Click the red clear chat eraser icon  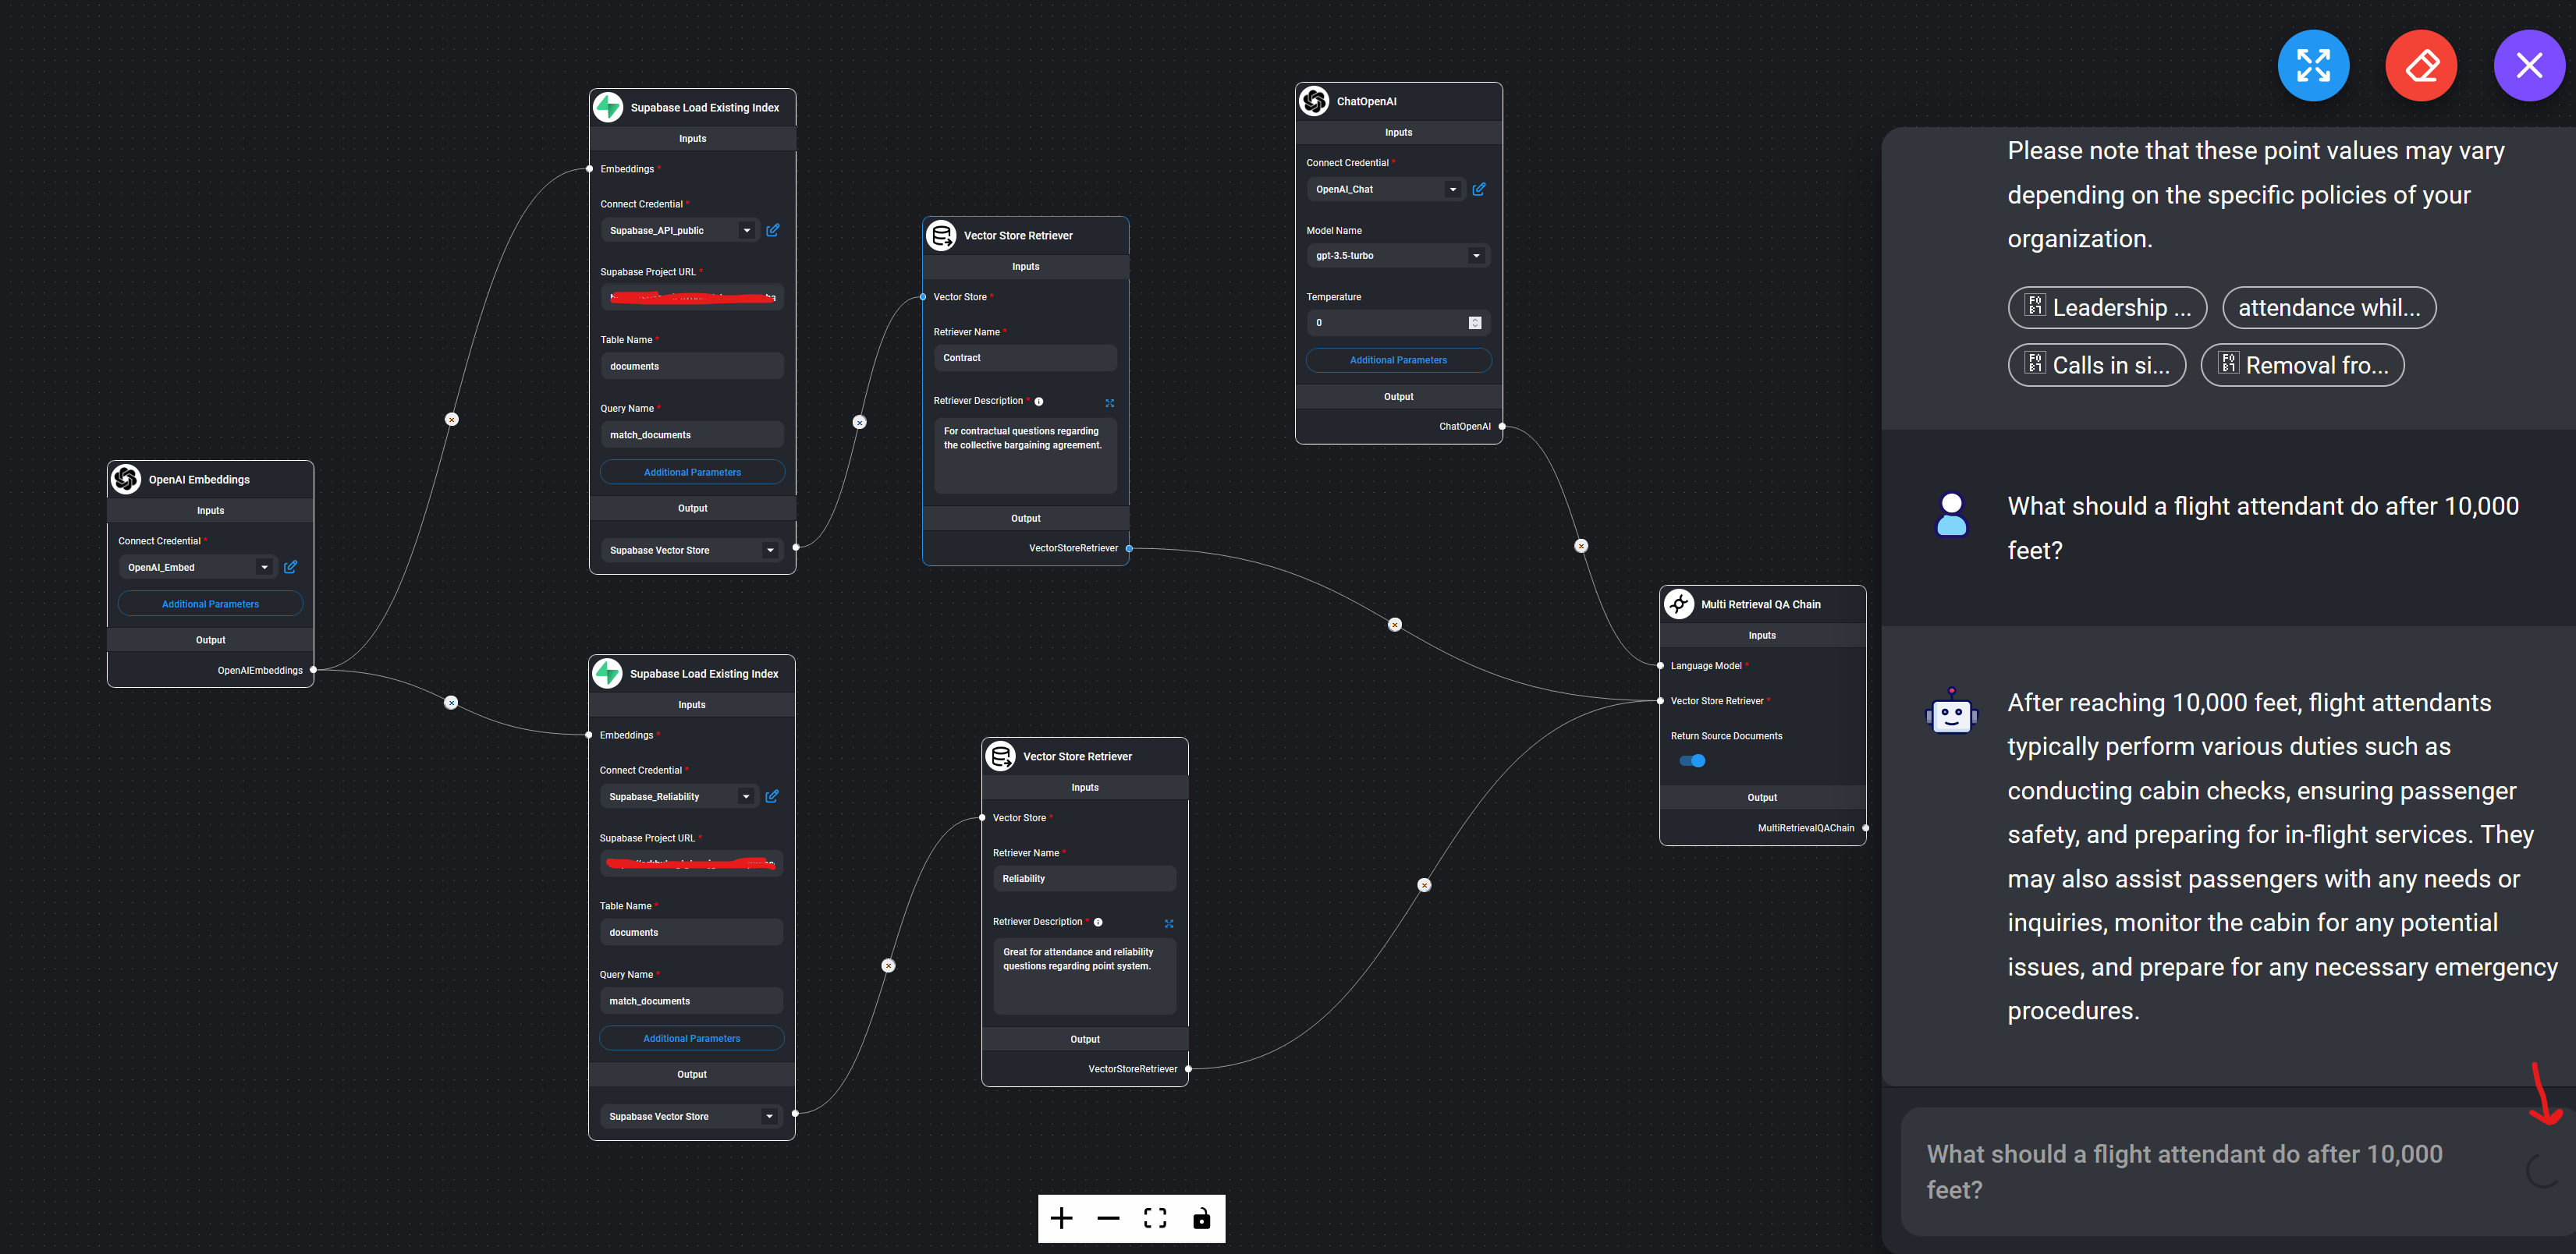tap(2421, 65)
